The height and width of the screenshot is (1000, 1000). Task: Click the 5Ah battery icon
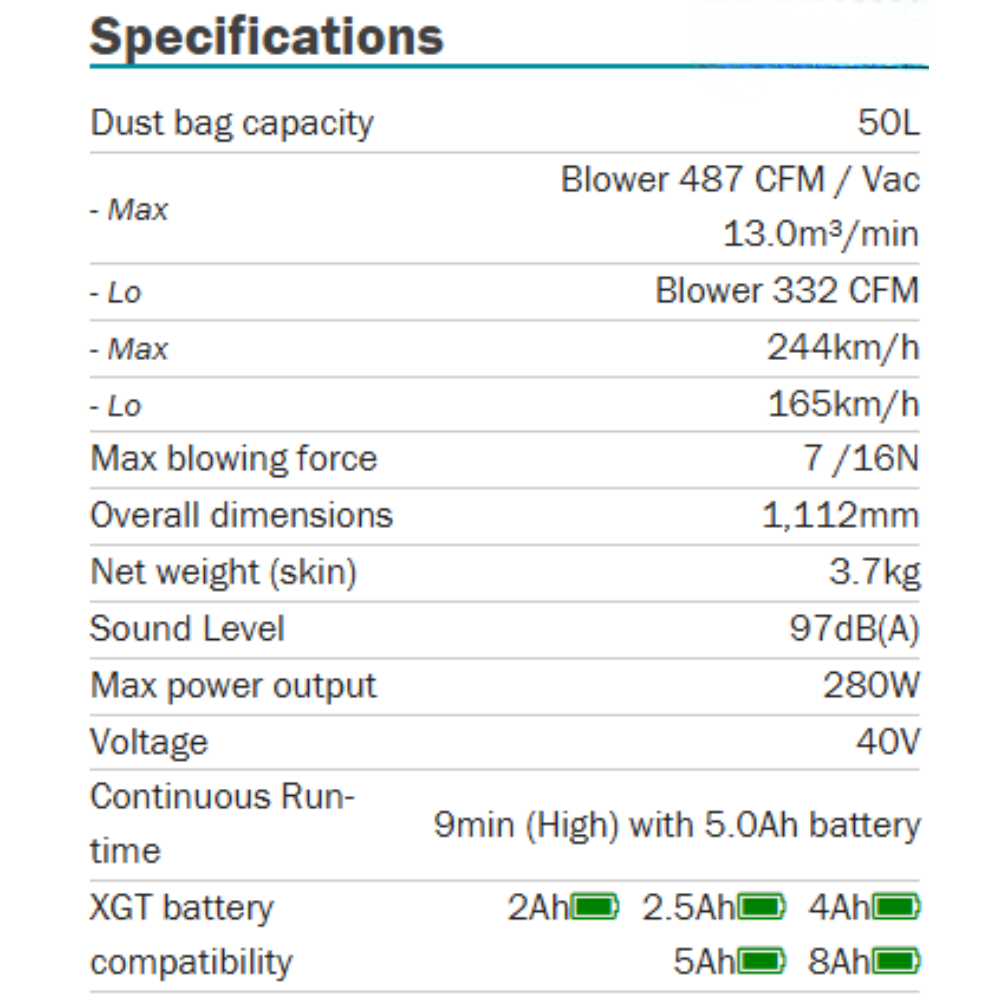(760, 963)
